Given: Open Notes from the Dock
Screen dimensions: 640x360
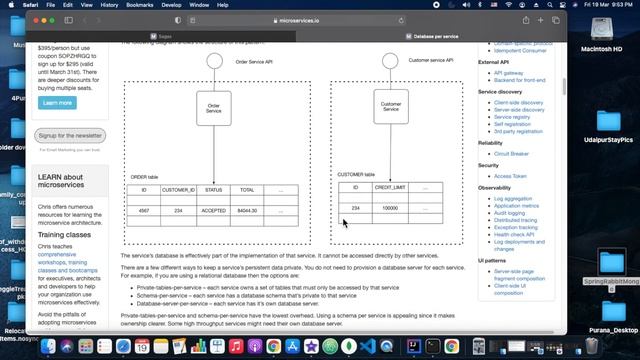Looking at the screenshot, I should [x=161, y=347].
